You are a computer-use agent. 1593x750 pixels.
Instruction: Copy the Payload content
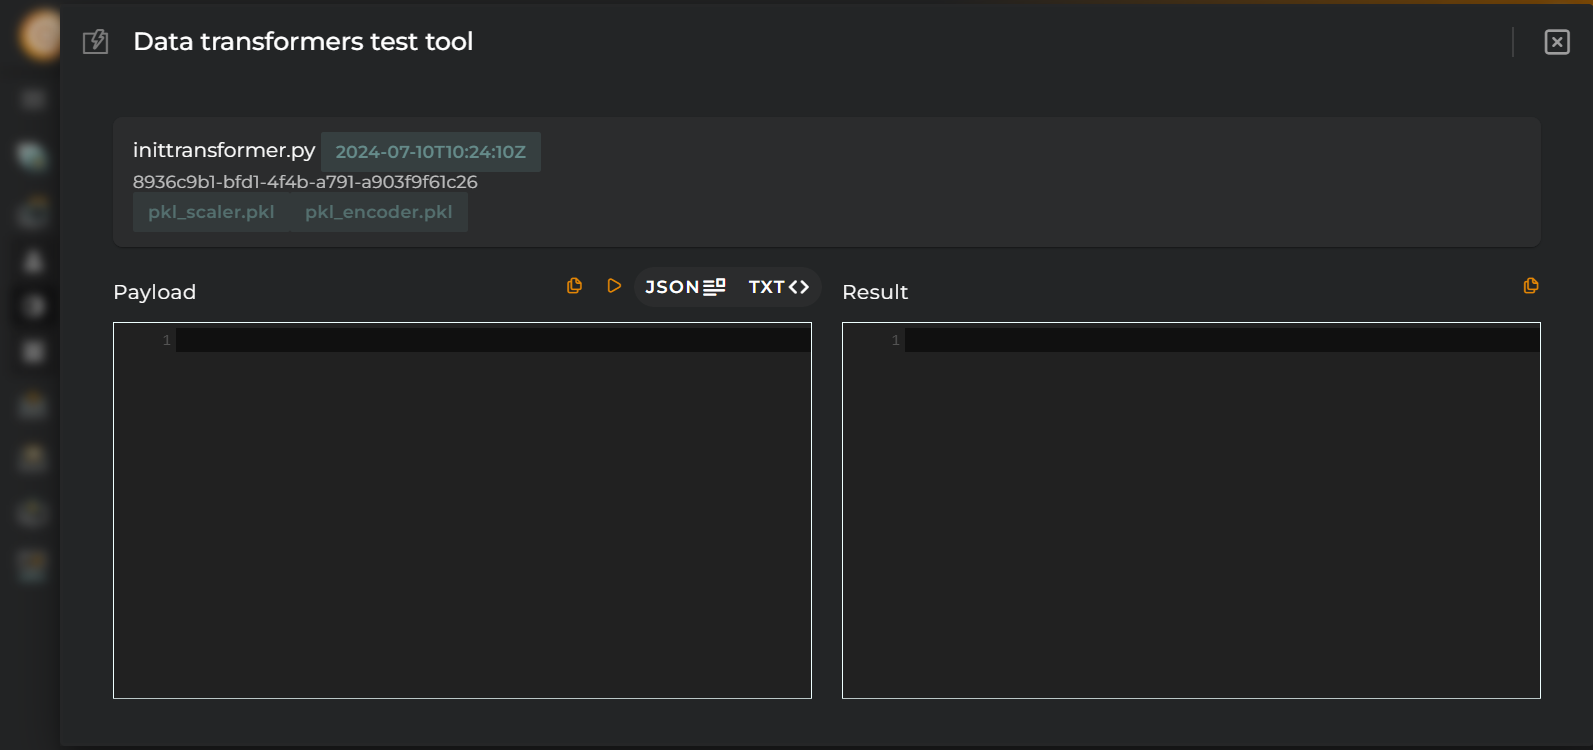coord(574,286)
